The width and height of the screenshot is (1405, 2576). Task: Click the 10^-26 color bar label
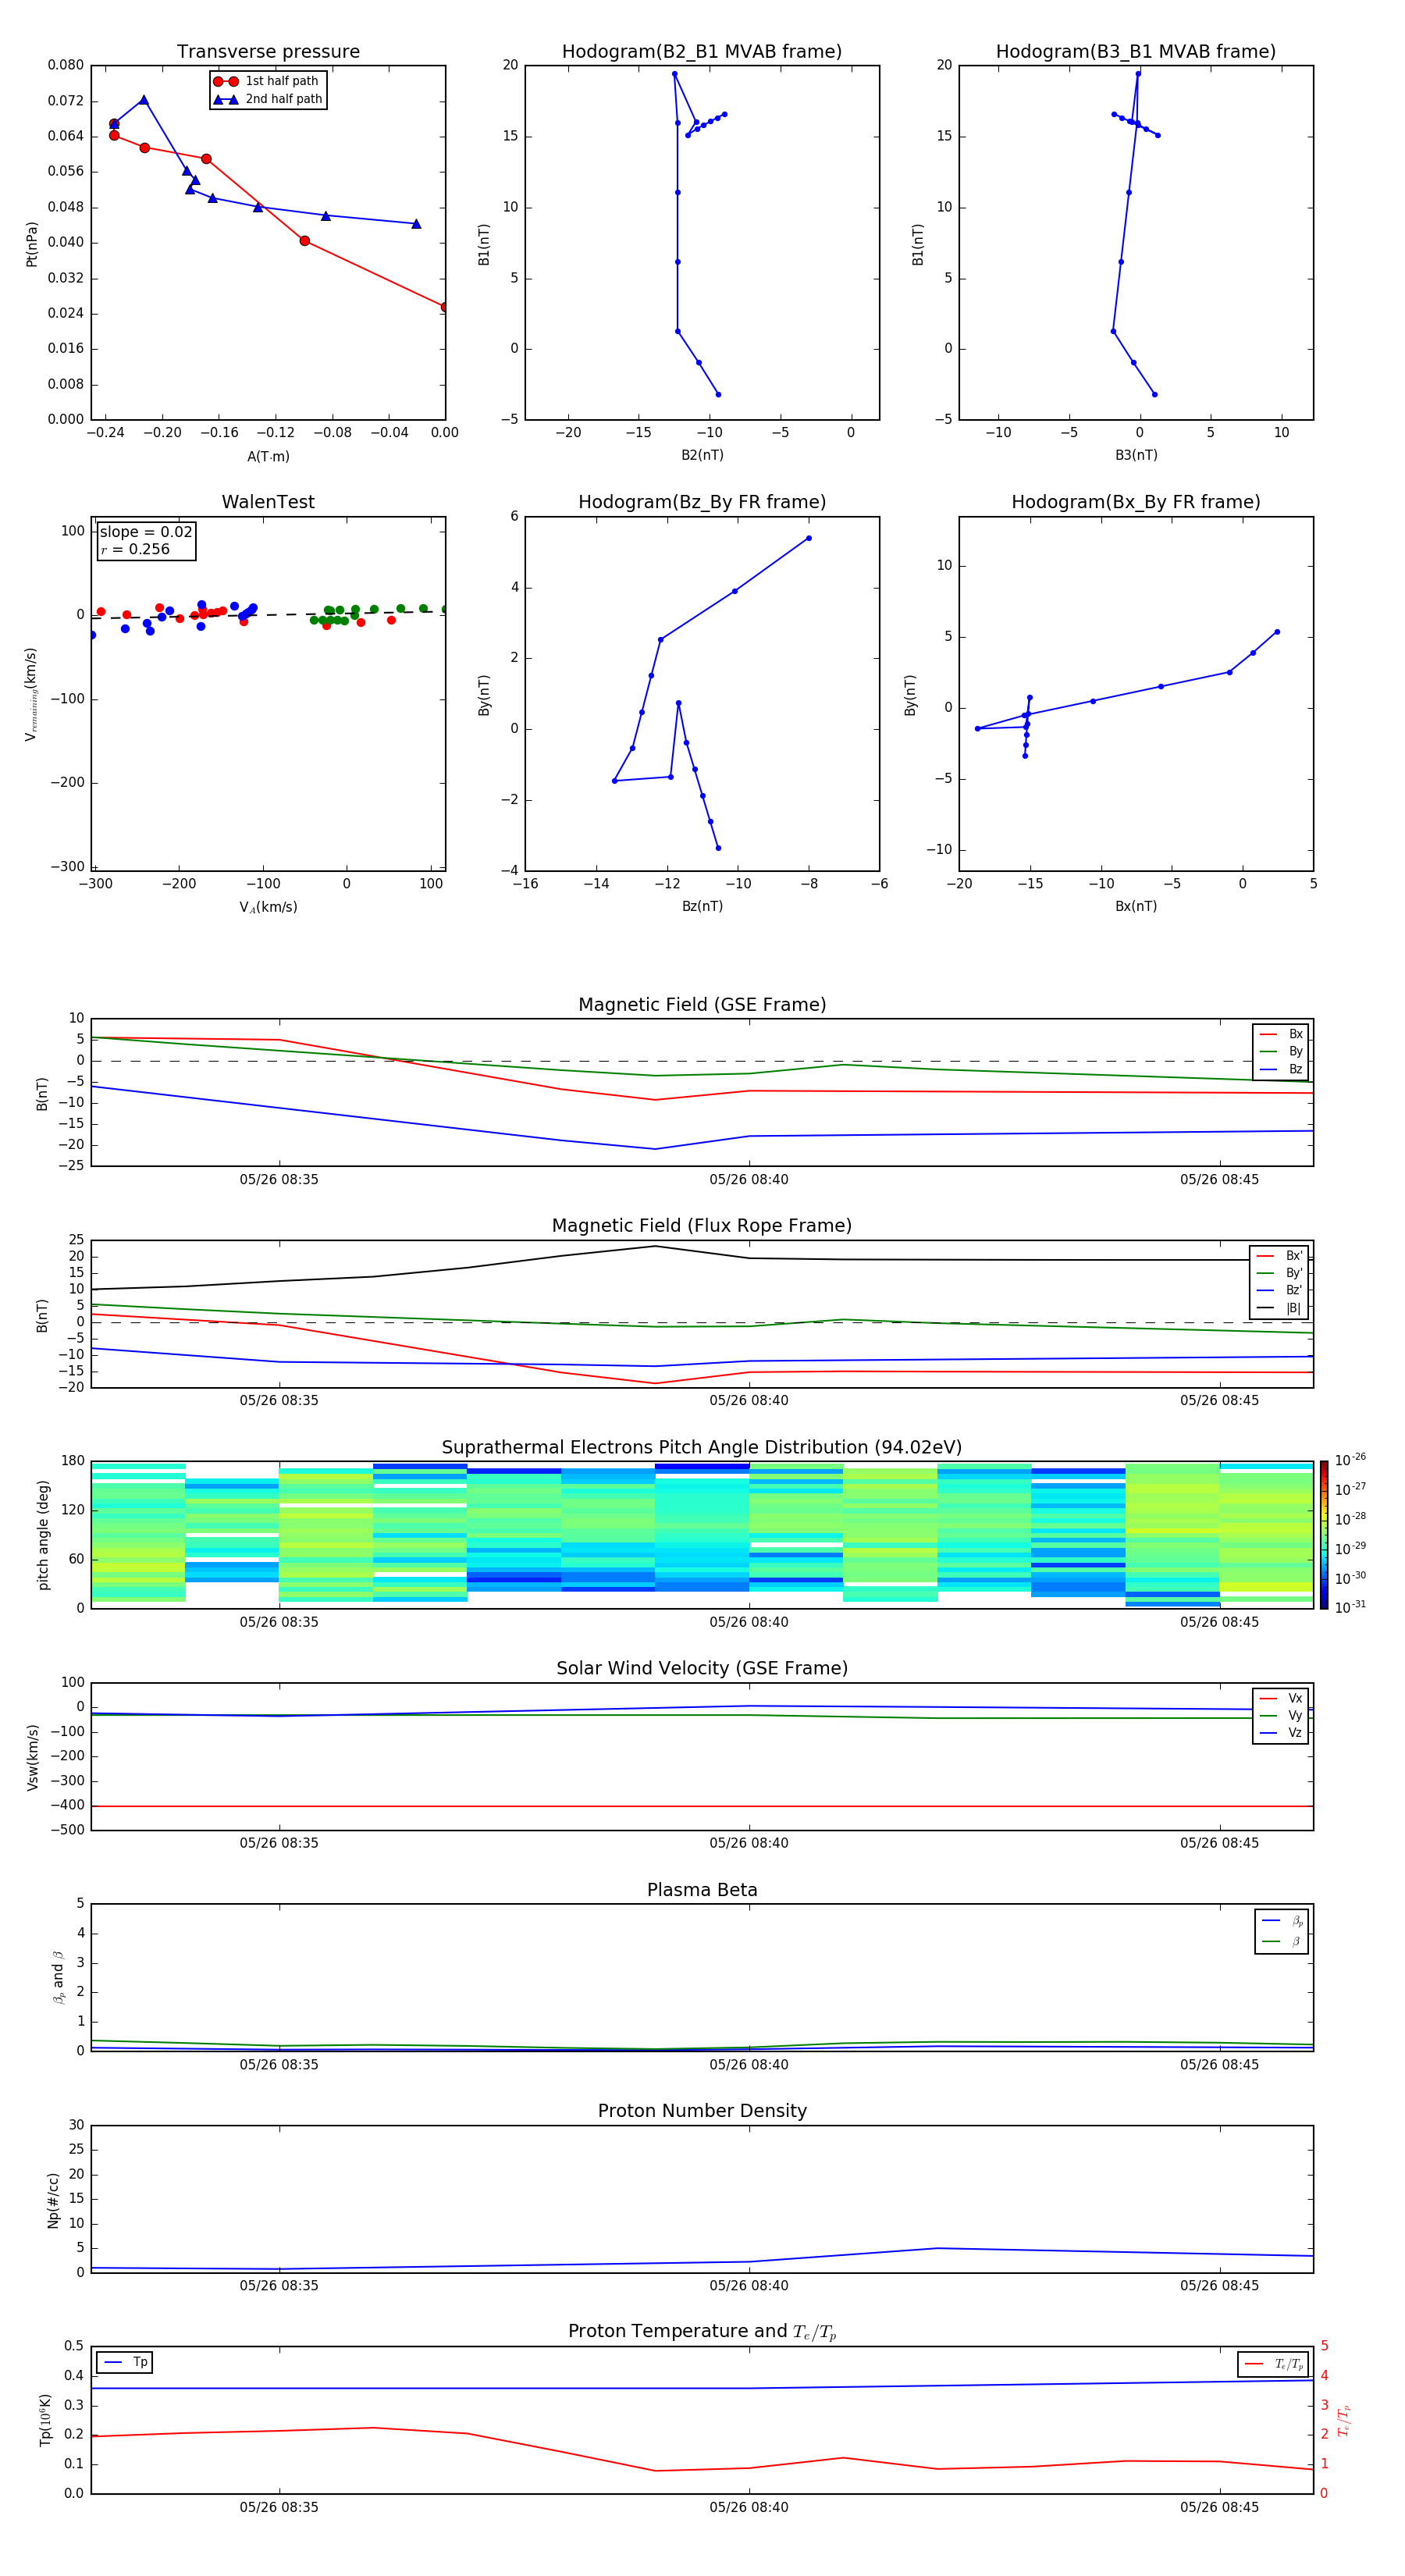[x=1350, y=1460]
